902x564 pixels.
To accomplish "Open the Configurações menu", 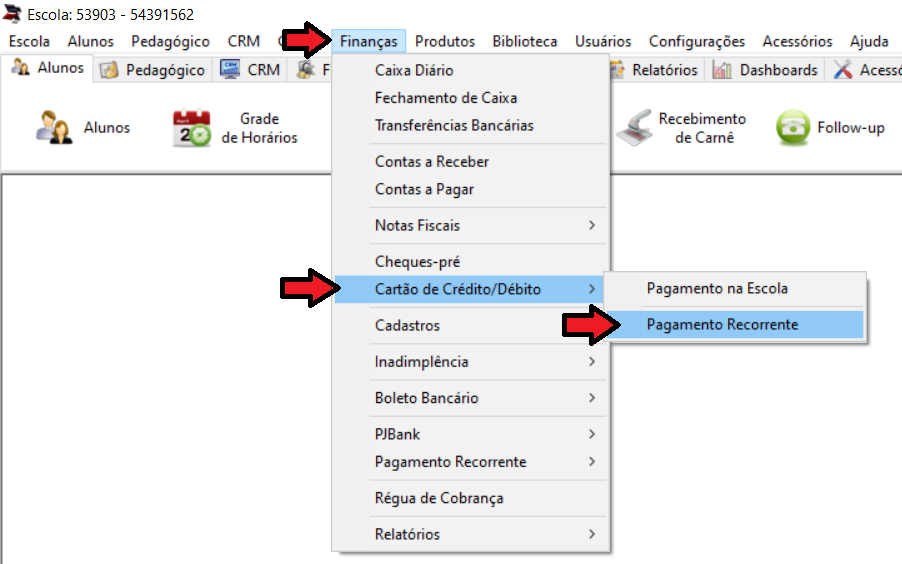I will pos(697,41).
